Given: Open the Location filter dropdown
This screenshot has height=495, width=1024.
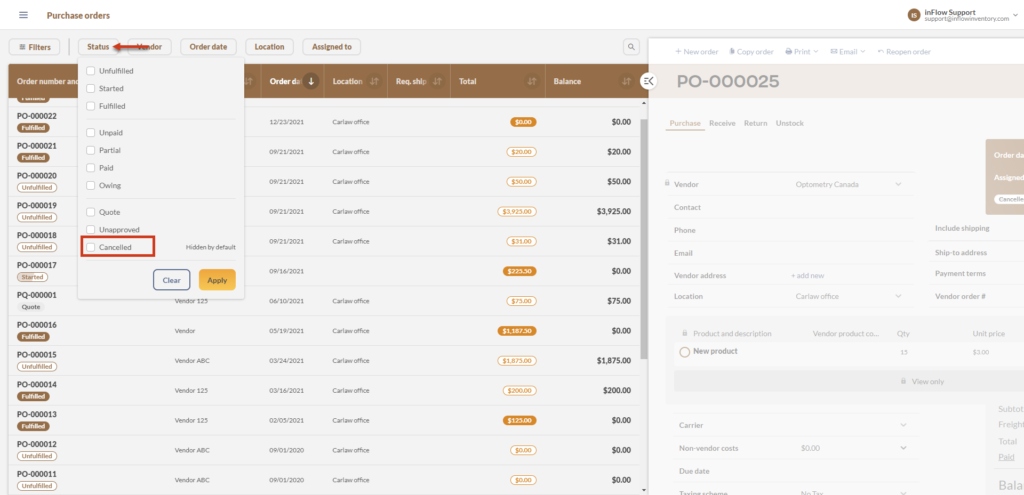Looking at the screenshot, I should click(x=269, y=47).
